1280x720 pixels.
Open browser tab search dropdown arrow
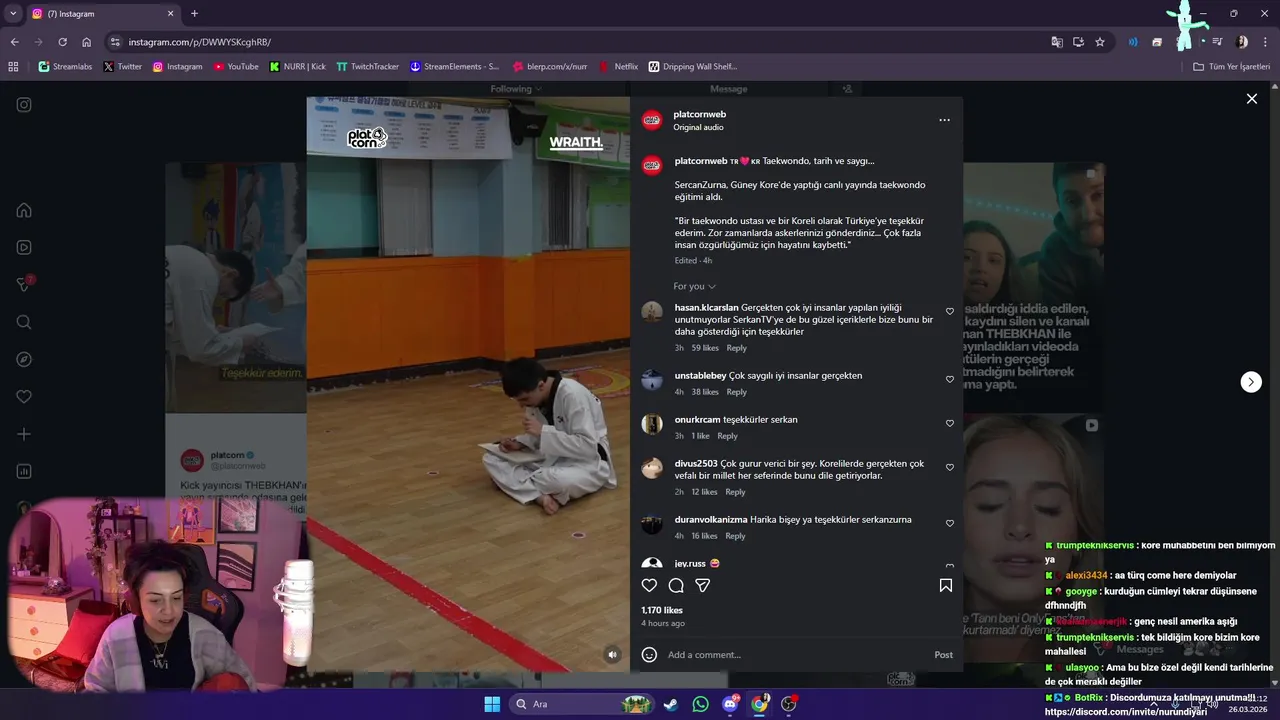point(13,14)
